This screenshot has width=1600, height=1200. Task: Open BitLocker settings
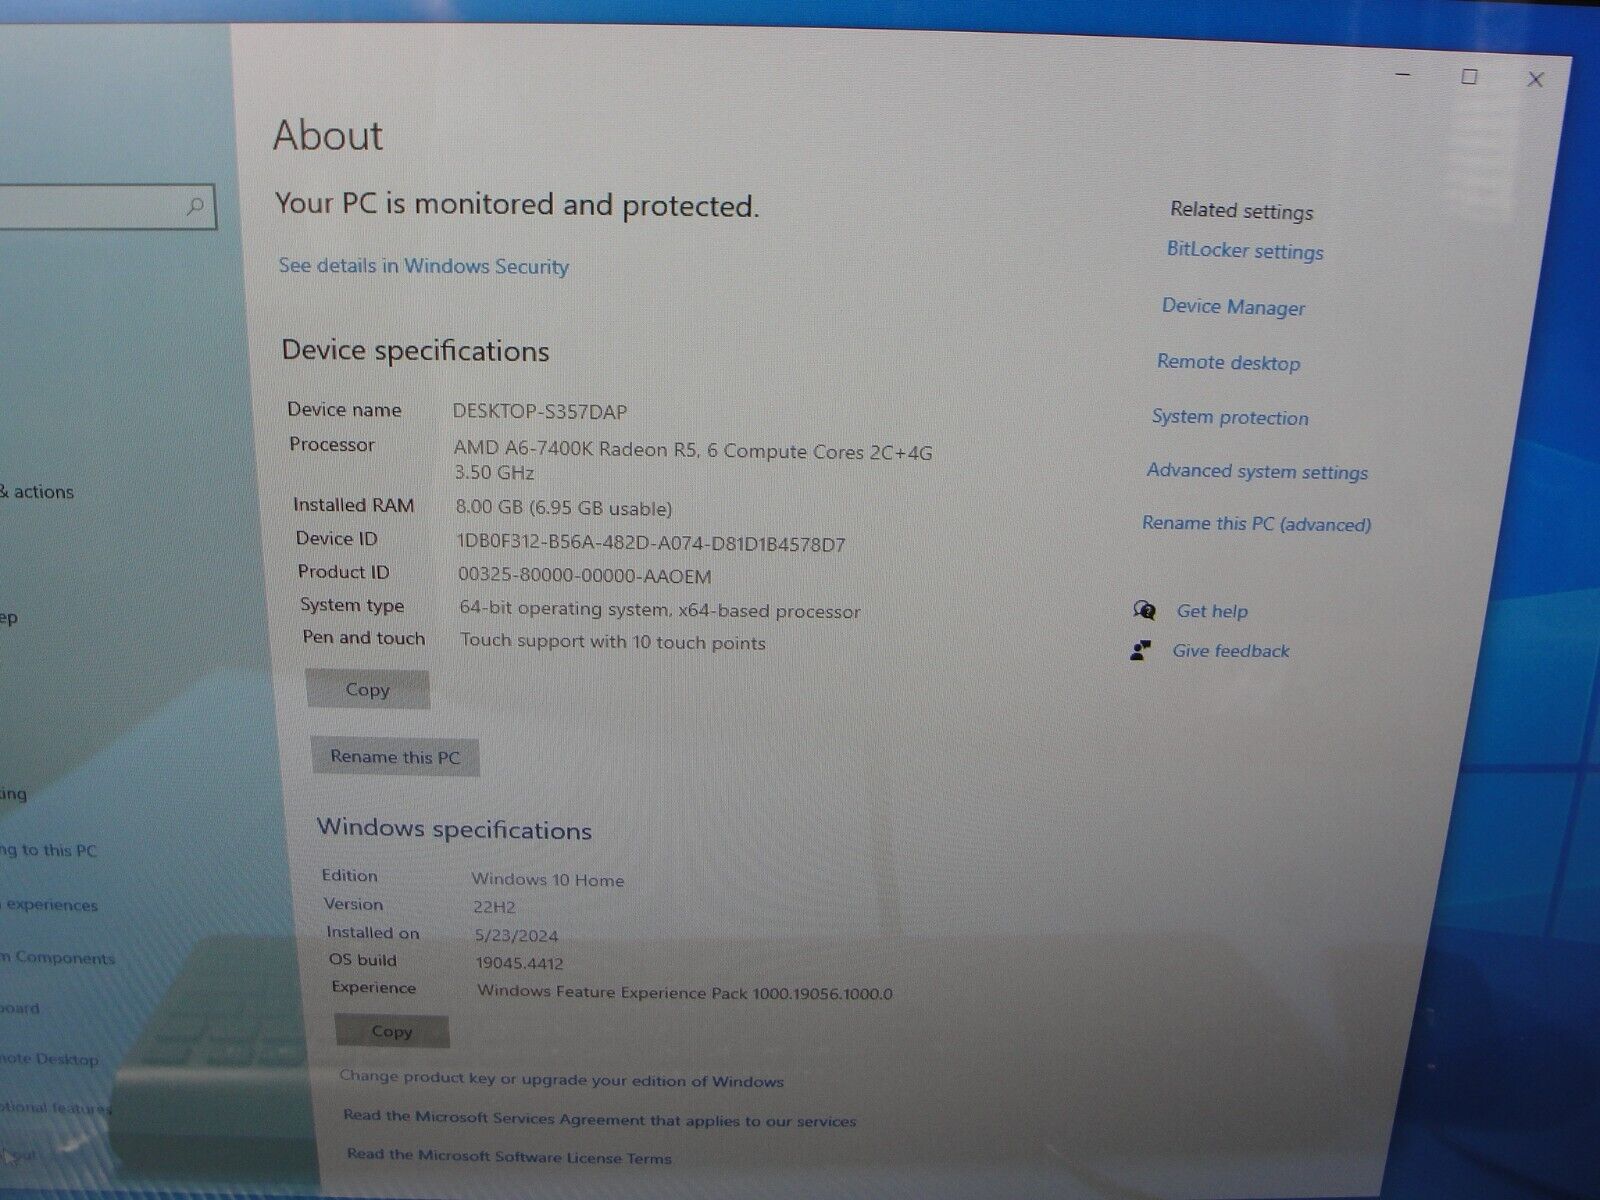pos(1245,251)
